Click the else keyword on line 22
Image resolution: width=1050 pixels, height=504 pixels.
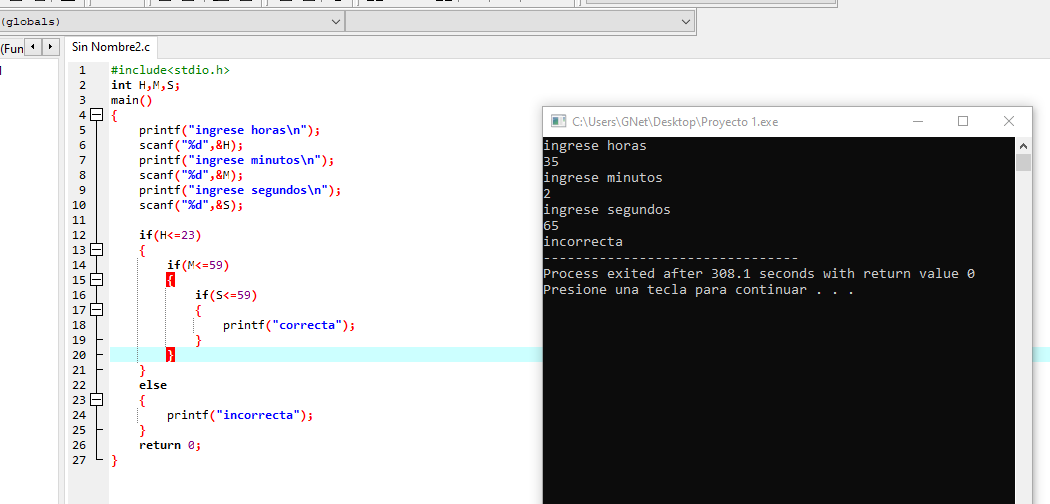pyautogui.click(x=153, y=385)
